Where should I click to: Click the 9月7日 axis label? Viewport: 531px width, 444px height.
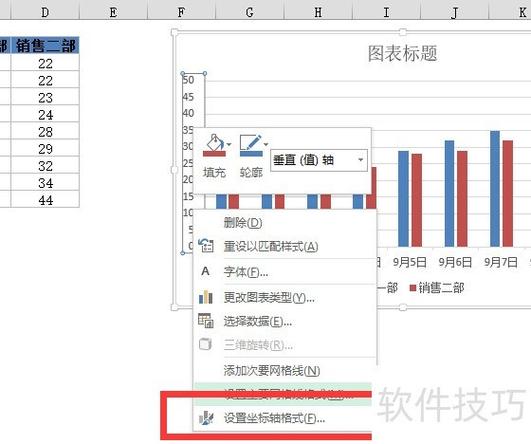[501, 262]
